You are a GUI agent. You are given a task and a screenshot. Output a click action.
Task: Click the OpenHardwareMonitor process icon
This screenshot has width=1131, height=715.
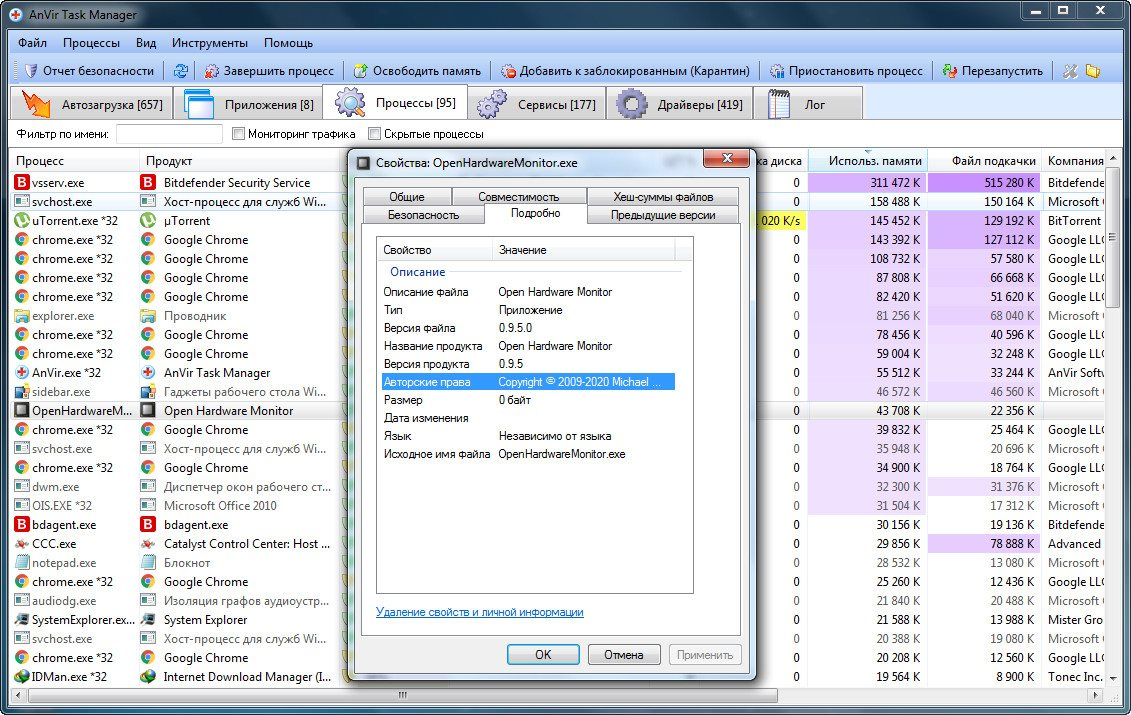point(22,411)
